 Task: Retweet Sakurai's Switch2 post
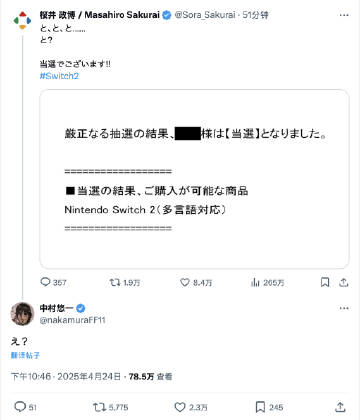pyautogui.click(x=115, y=282)
